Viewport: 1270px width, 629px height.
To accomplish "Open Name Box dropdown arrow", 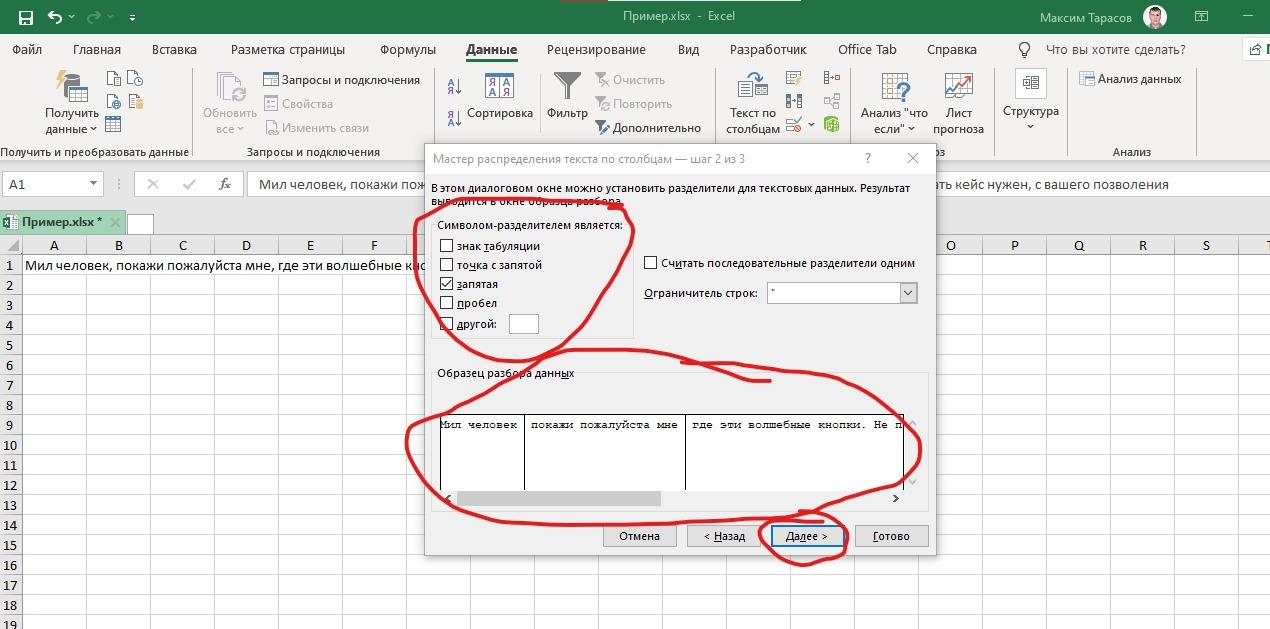I will [x=94, y=184].
